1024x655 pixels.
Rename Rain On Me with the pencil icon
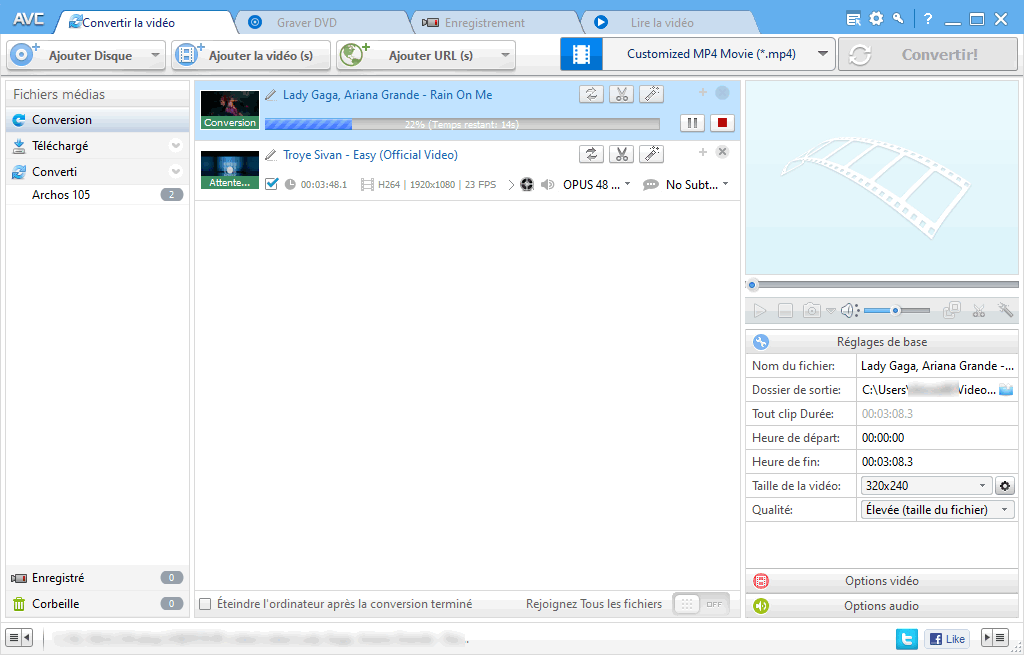[x=271, y=95]
